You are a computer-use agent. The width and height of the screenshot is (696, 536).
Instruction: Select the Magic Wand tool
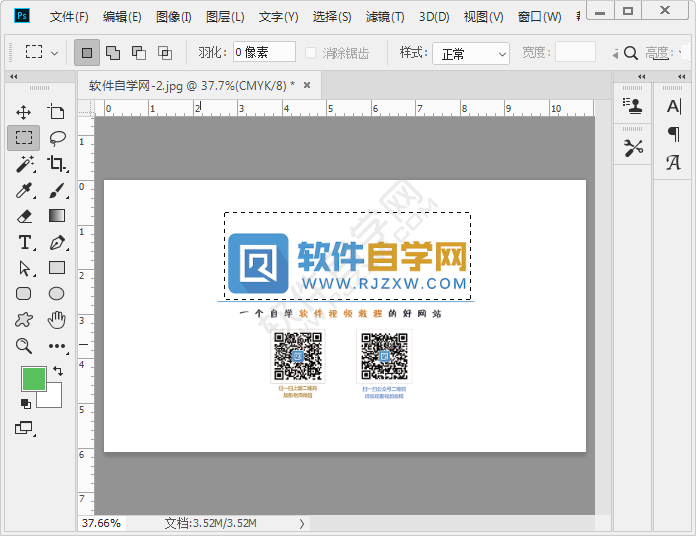tap(25, 164)
